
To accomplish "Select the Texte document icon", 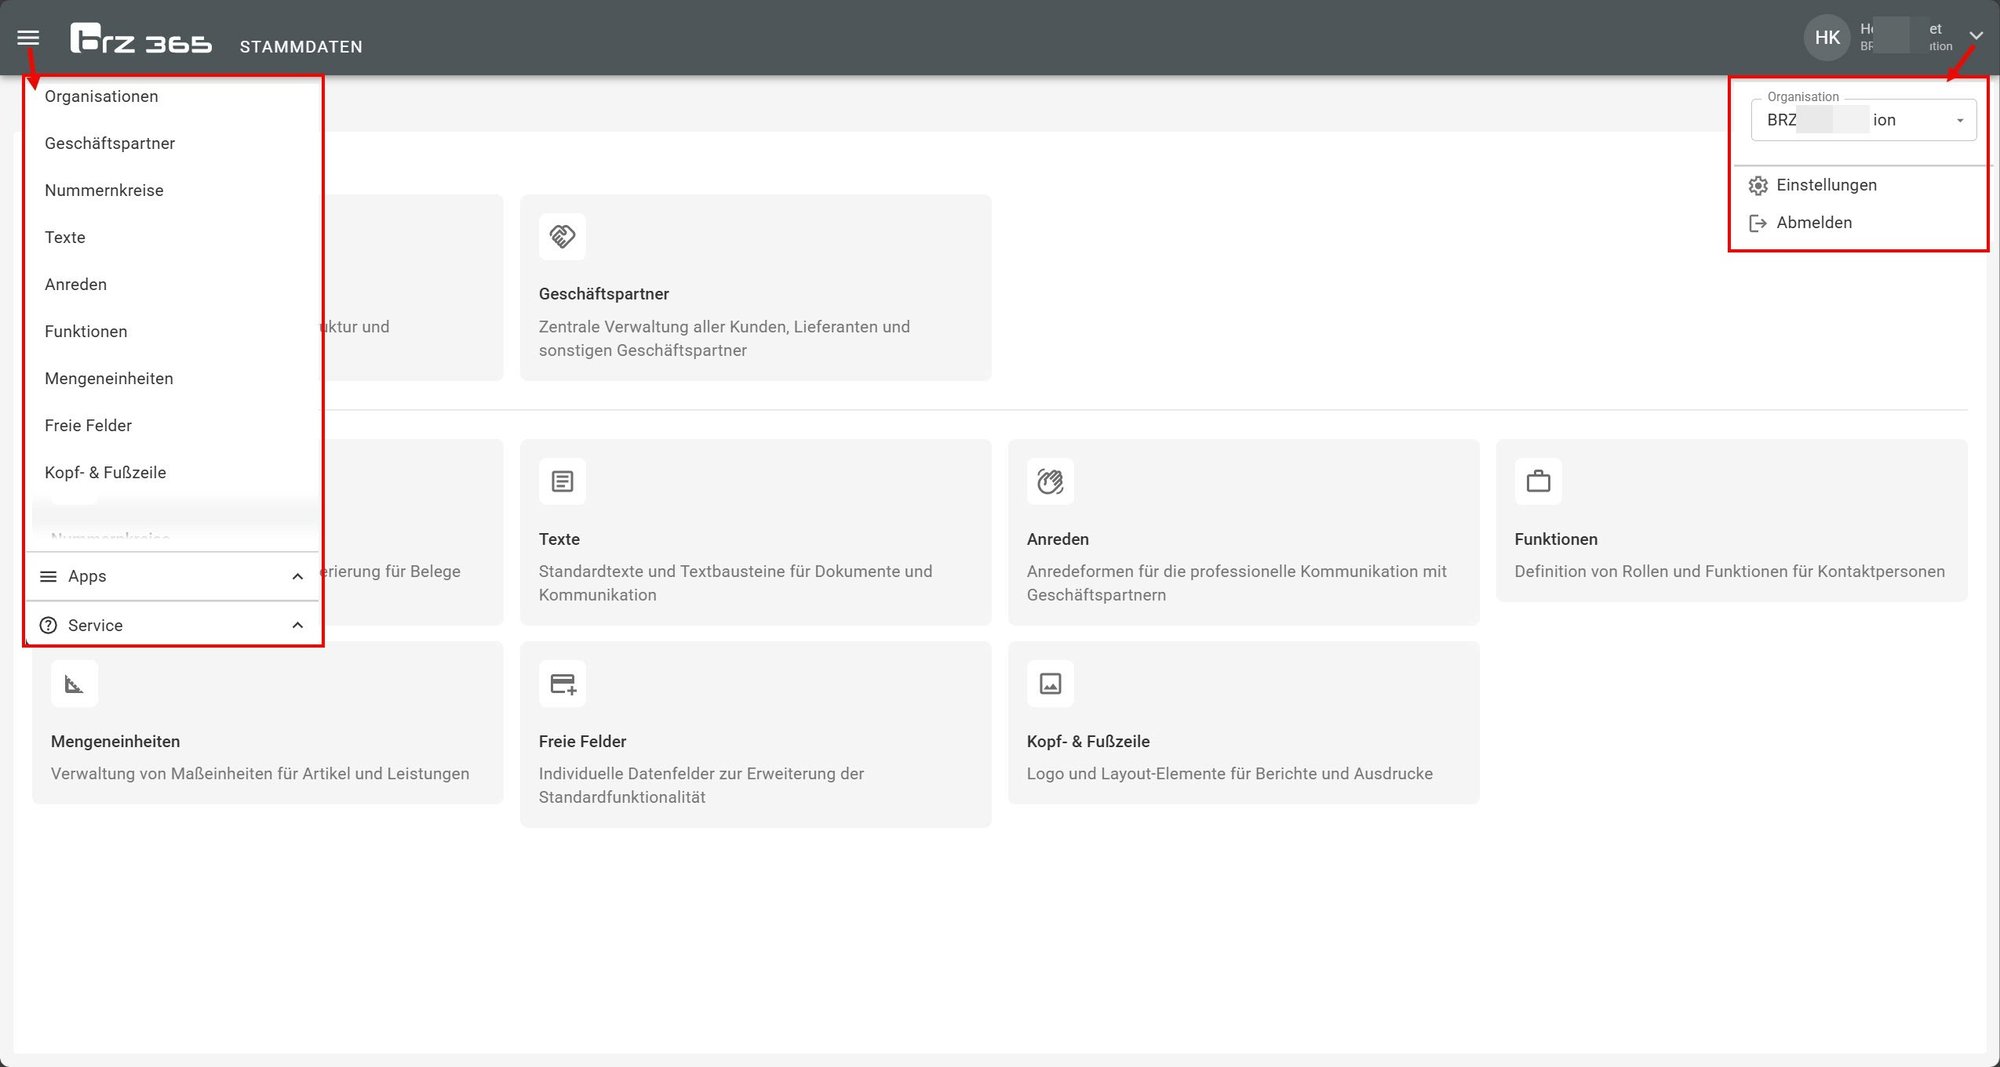I will pos(562,481).
